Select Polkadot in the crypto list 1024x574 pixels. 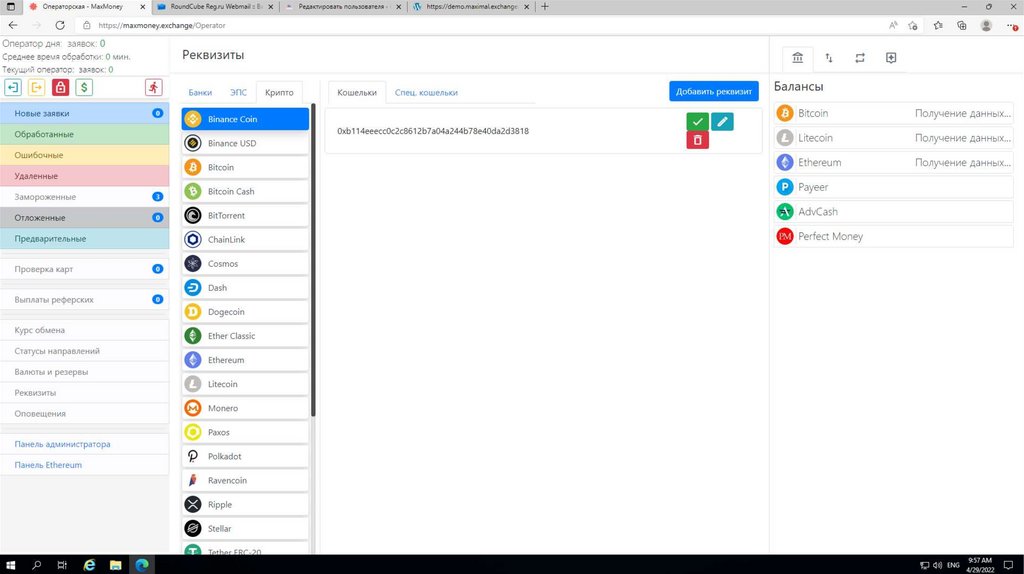(x=245, y=456)
